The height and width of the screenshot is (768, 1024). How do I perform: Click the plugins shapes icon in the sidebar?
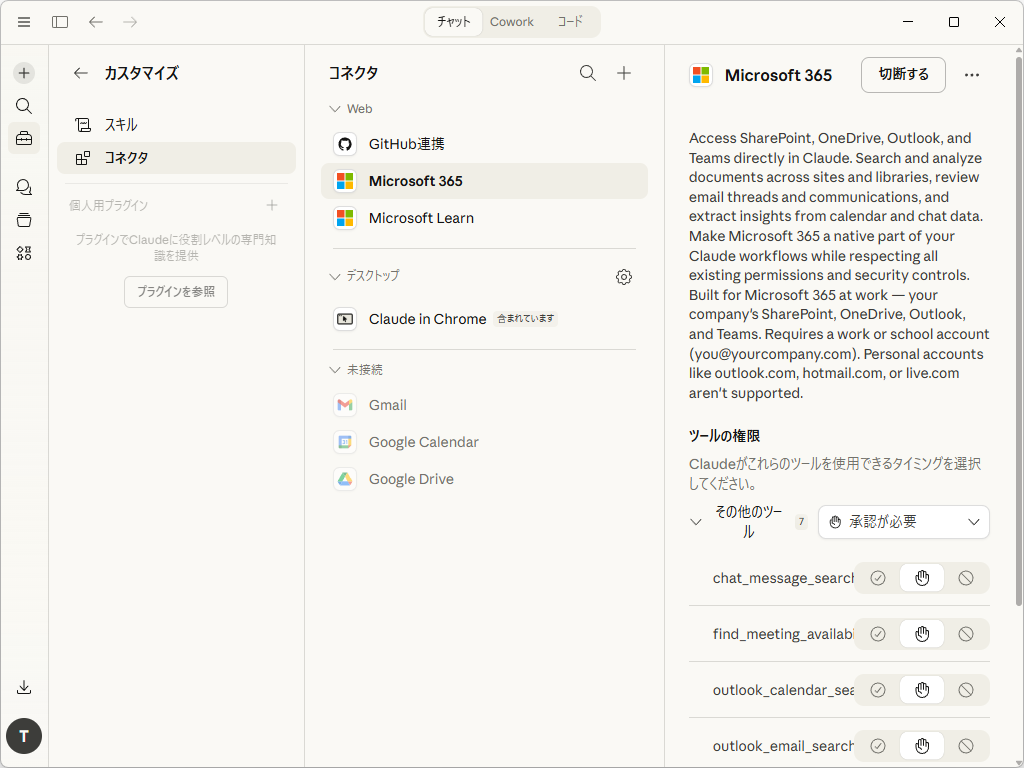(23, 253)
